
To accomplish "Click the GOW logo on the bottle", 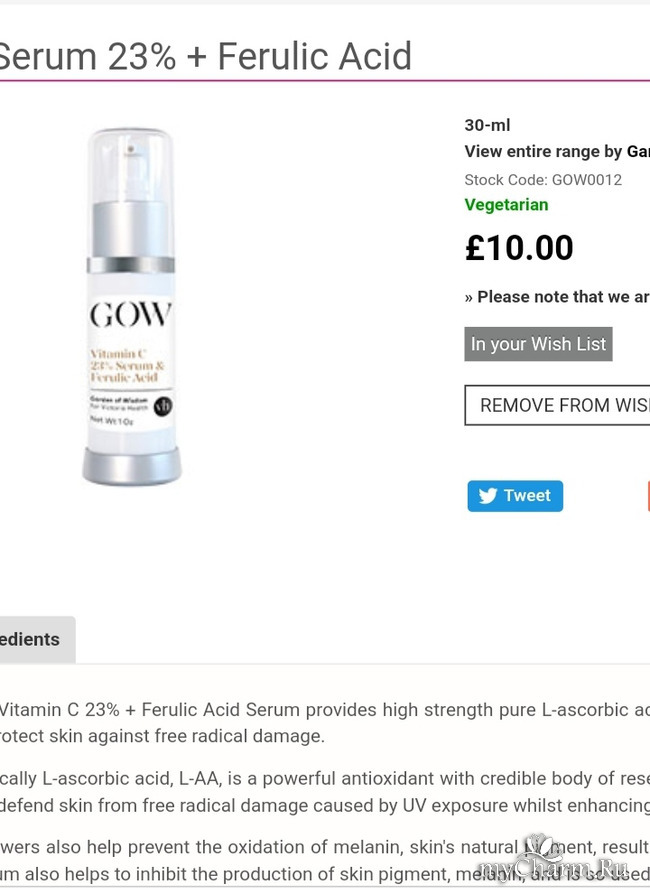I will pyautogui.click(x=130, y=315).
